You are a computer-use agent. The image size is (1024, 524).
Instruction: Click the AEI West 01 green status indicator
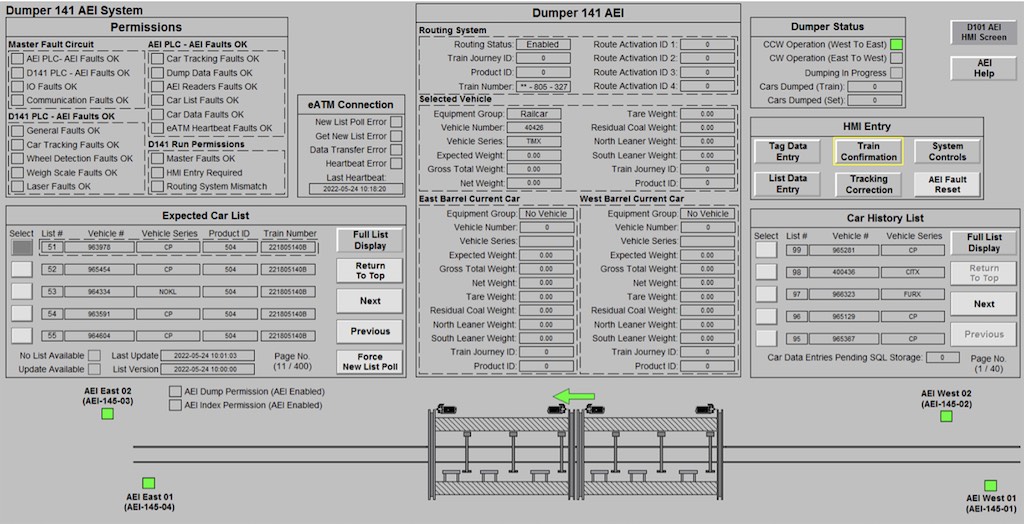[x=990, y=485]
